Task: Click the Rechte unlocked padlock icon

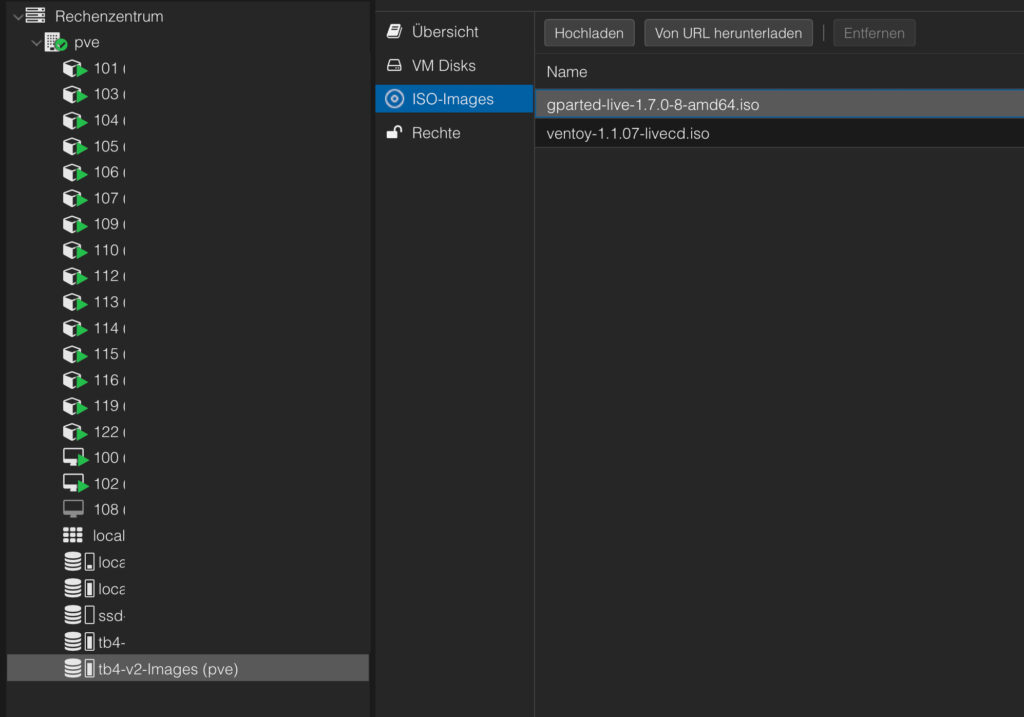Action: [x=394, y=133]
